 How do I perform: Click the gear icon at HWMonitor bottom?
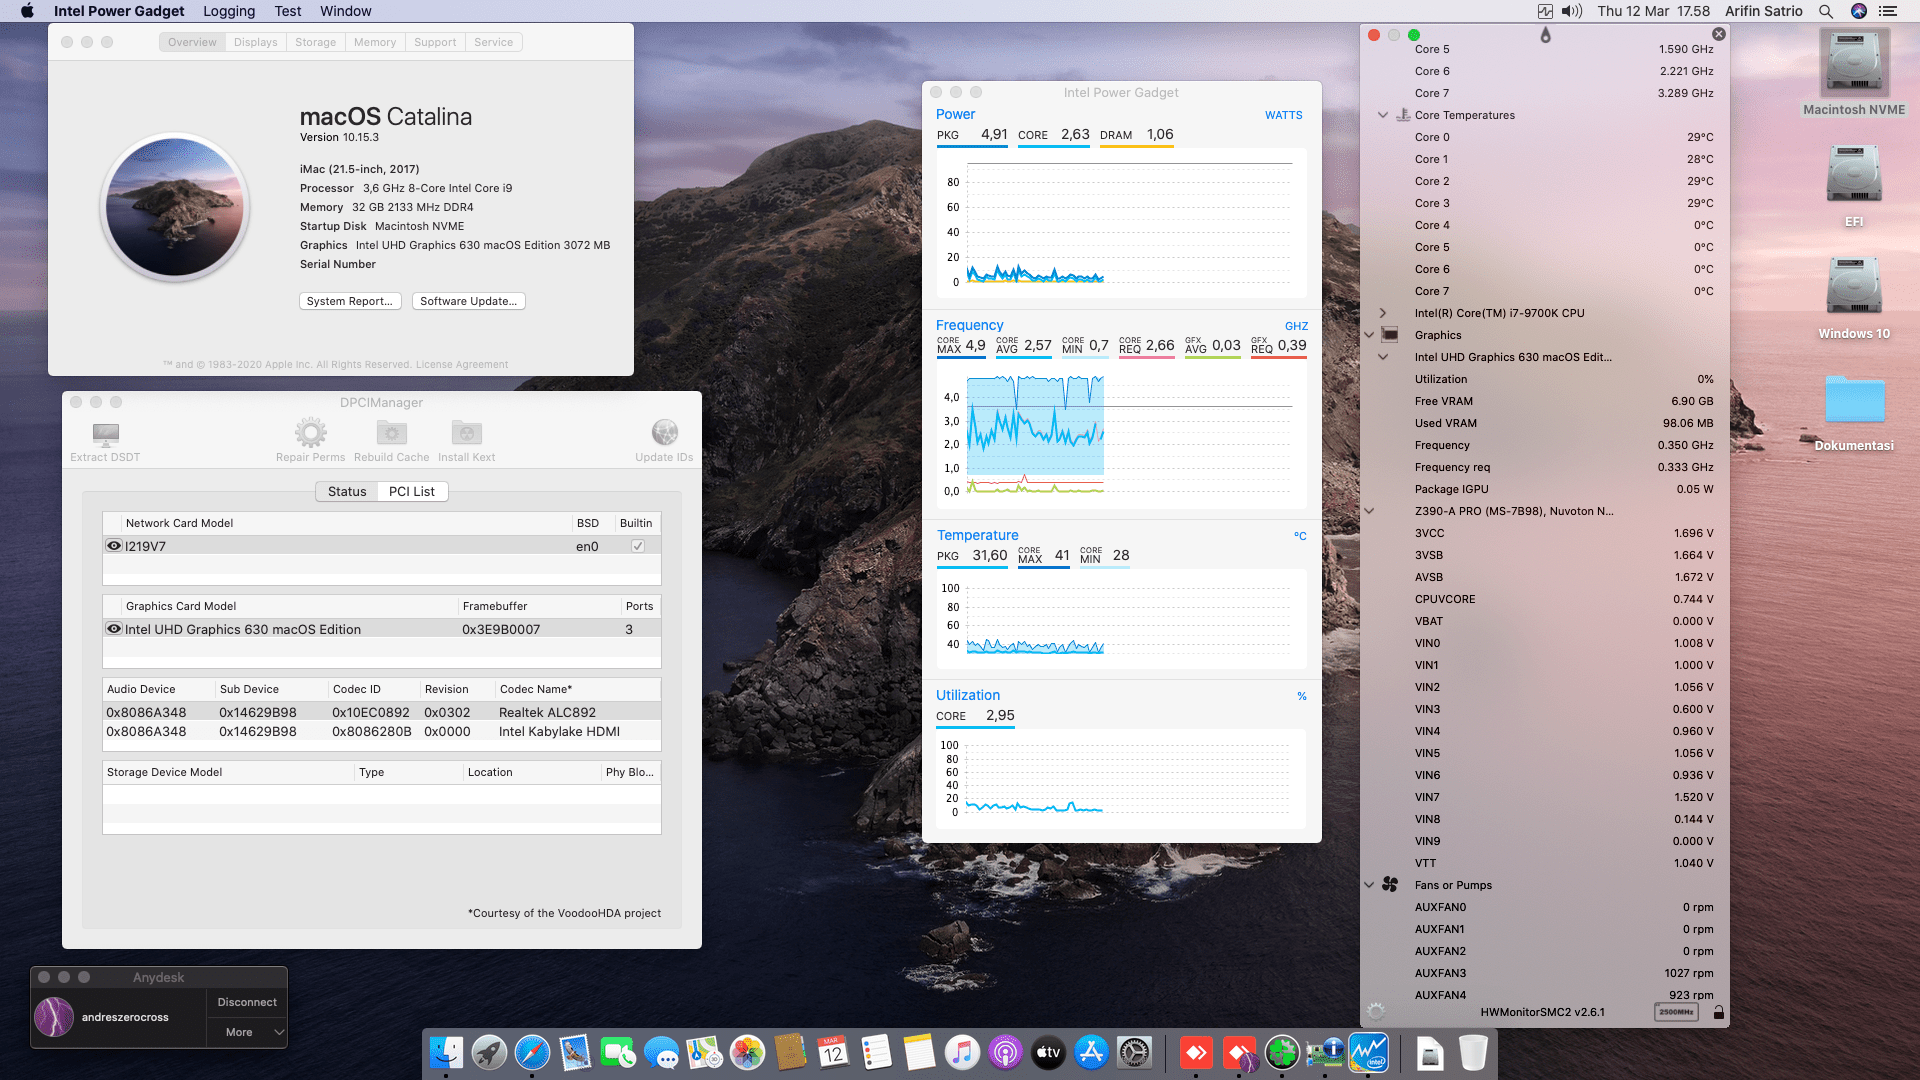(x=1376, y=1011)
